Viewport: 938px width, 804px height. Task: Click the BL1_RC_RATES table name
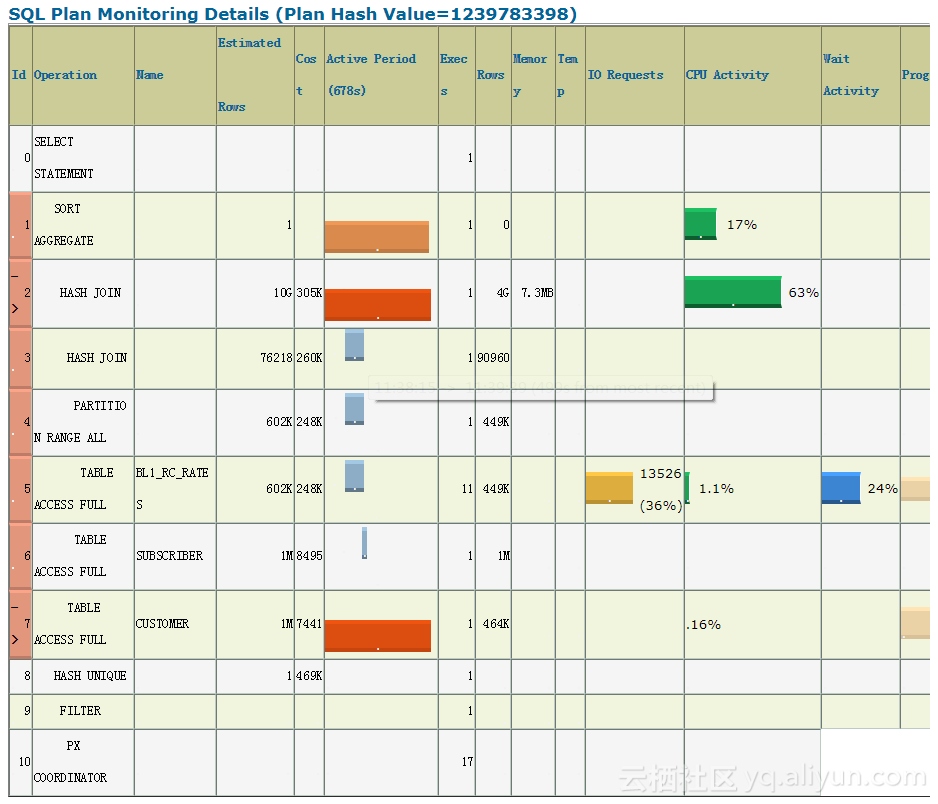[172, 489]
